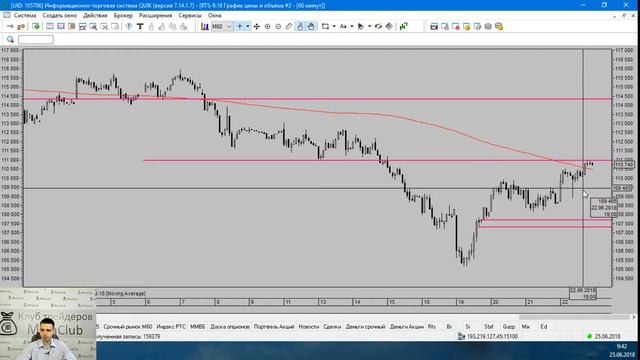Screen dimensions: 640x360
Task: Open the M60 timeframe dropdown
Action: pyautogui.click(x=222, y=27)
